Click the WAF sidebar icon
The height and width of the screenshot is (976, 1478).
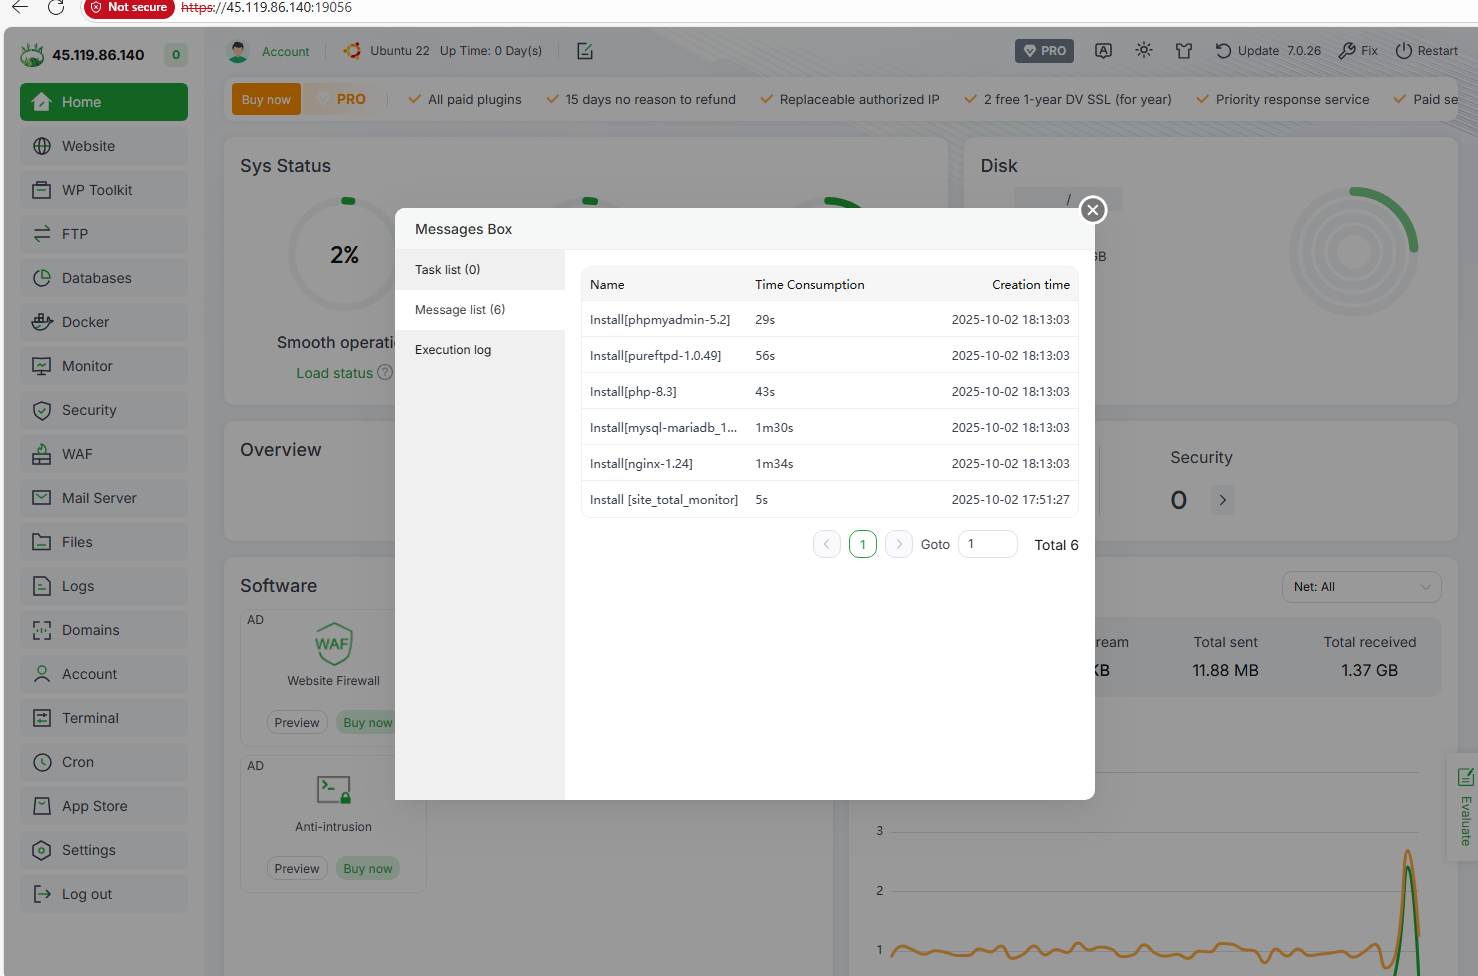tap(42, 454)
